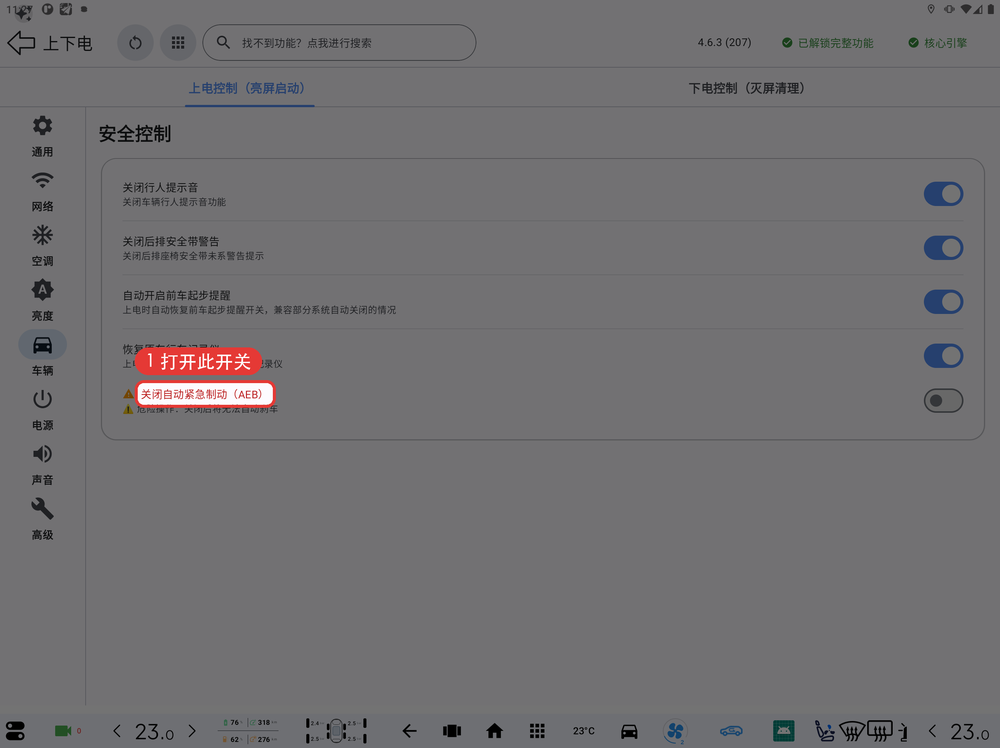Open the tire pressure car diagram widget

(x=336, y=731)
